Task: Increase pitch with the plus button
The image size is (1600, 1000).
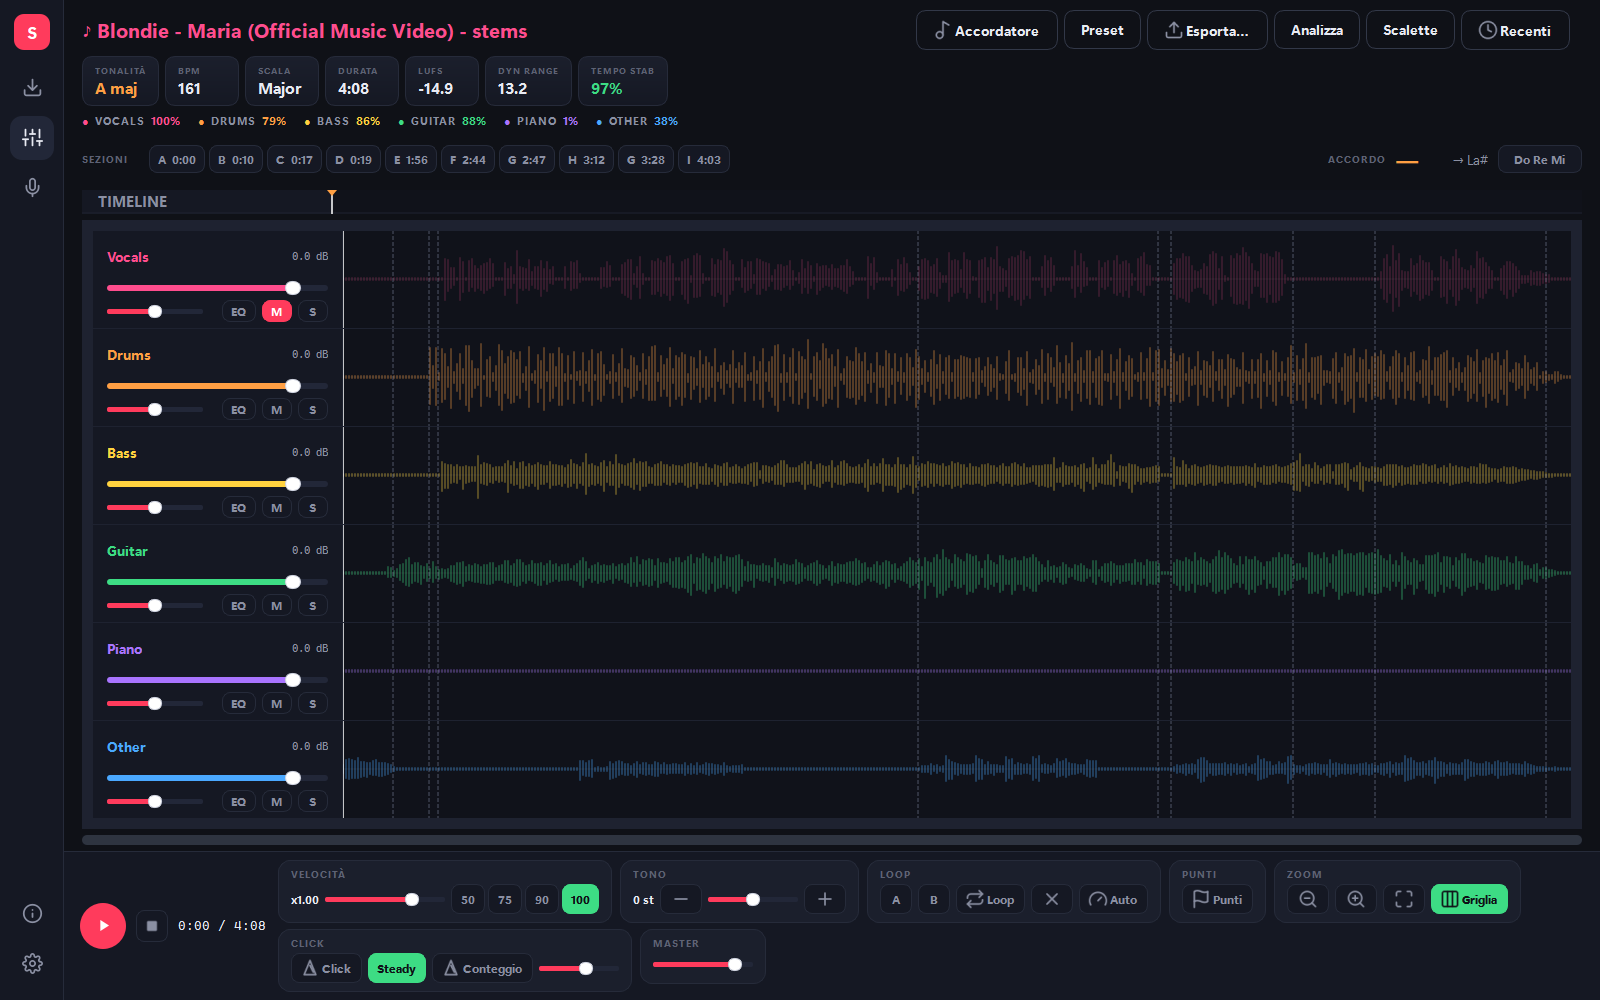Action: click(x=825, y=899)
